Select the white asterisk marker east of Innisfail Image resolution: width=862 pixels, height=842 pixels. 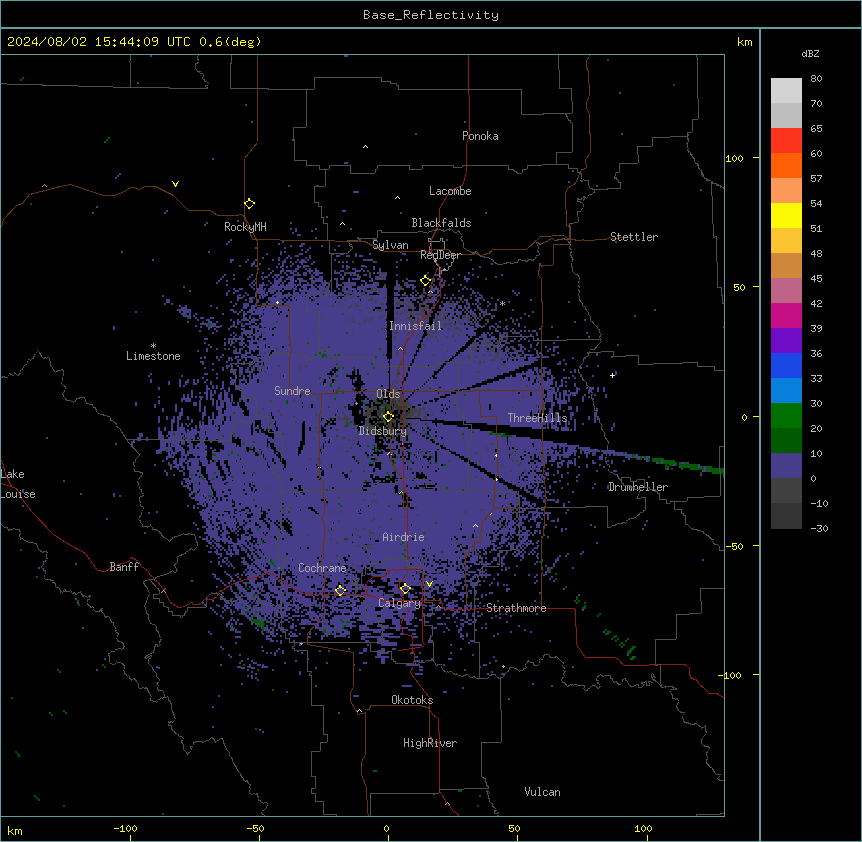pos(502,303)
